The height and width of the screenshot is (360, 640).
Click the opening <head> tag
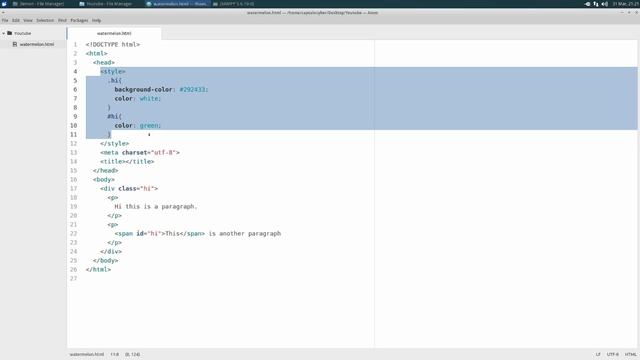[104, 62]
